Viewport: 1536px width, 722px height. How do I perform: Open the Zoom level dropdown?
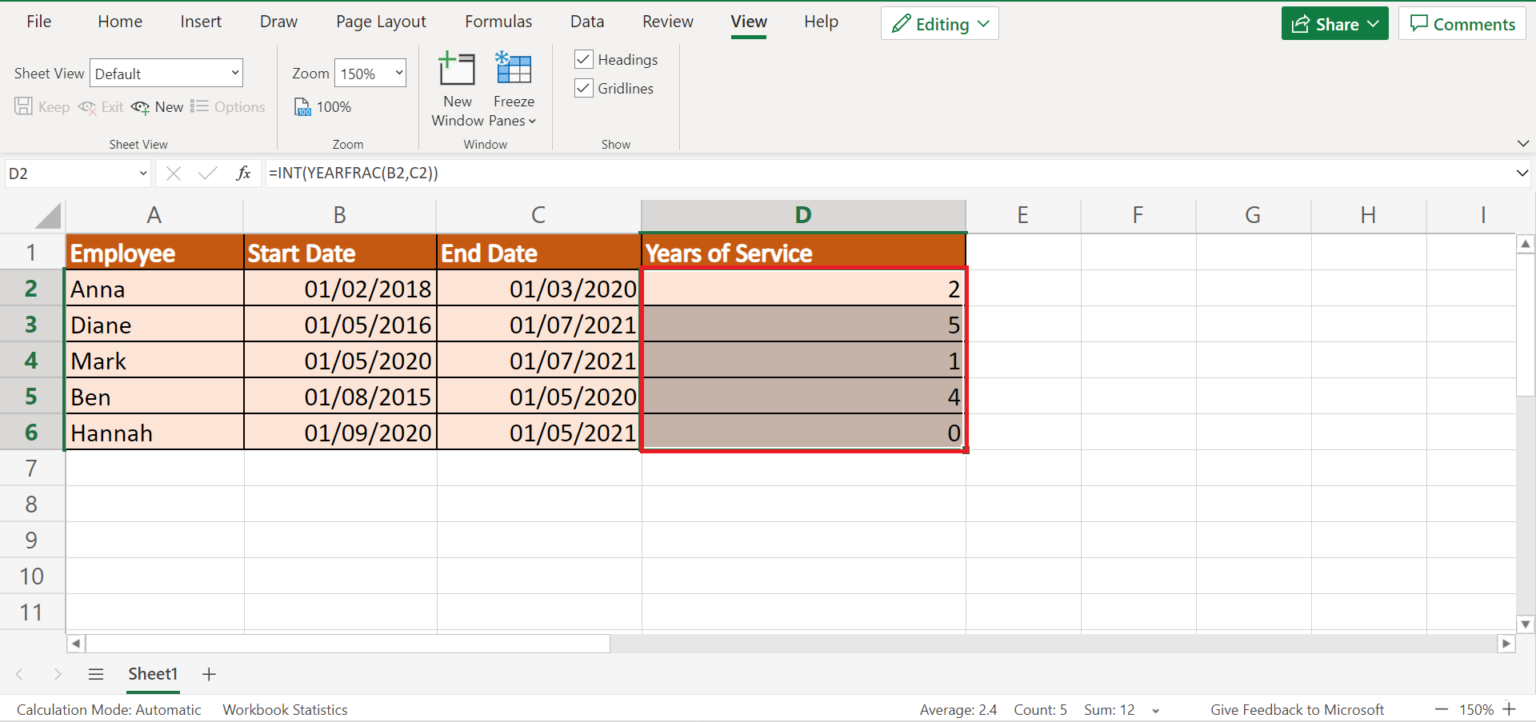tap(370, 72)
